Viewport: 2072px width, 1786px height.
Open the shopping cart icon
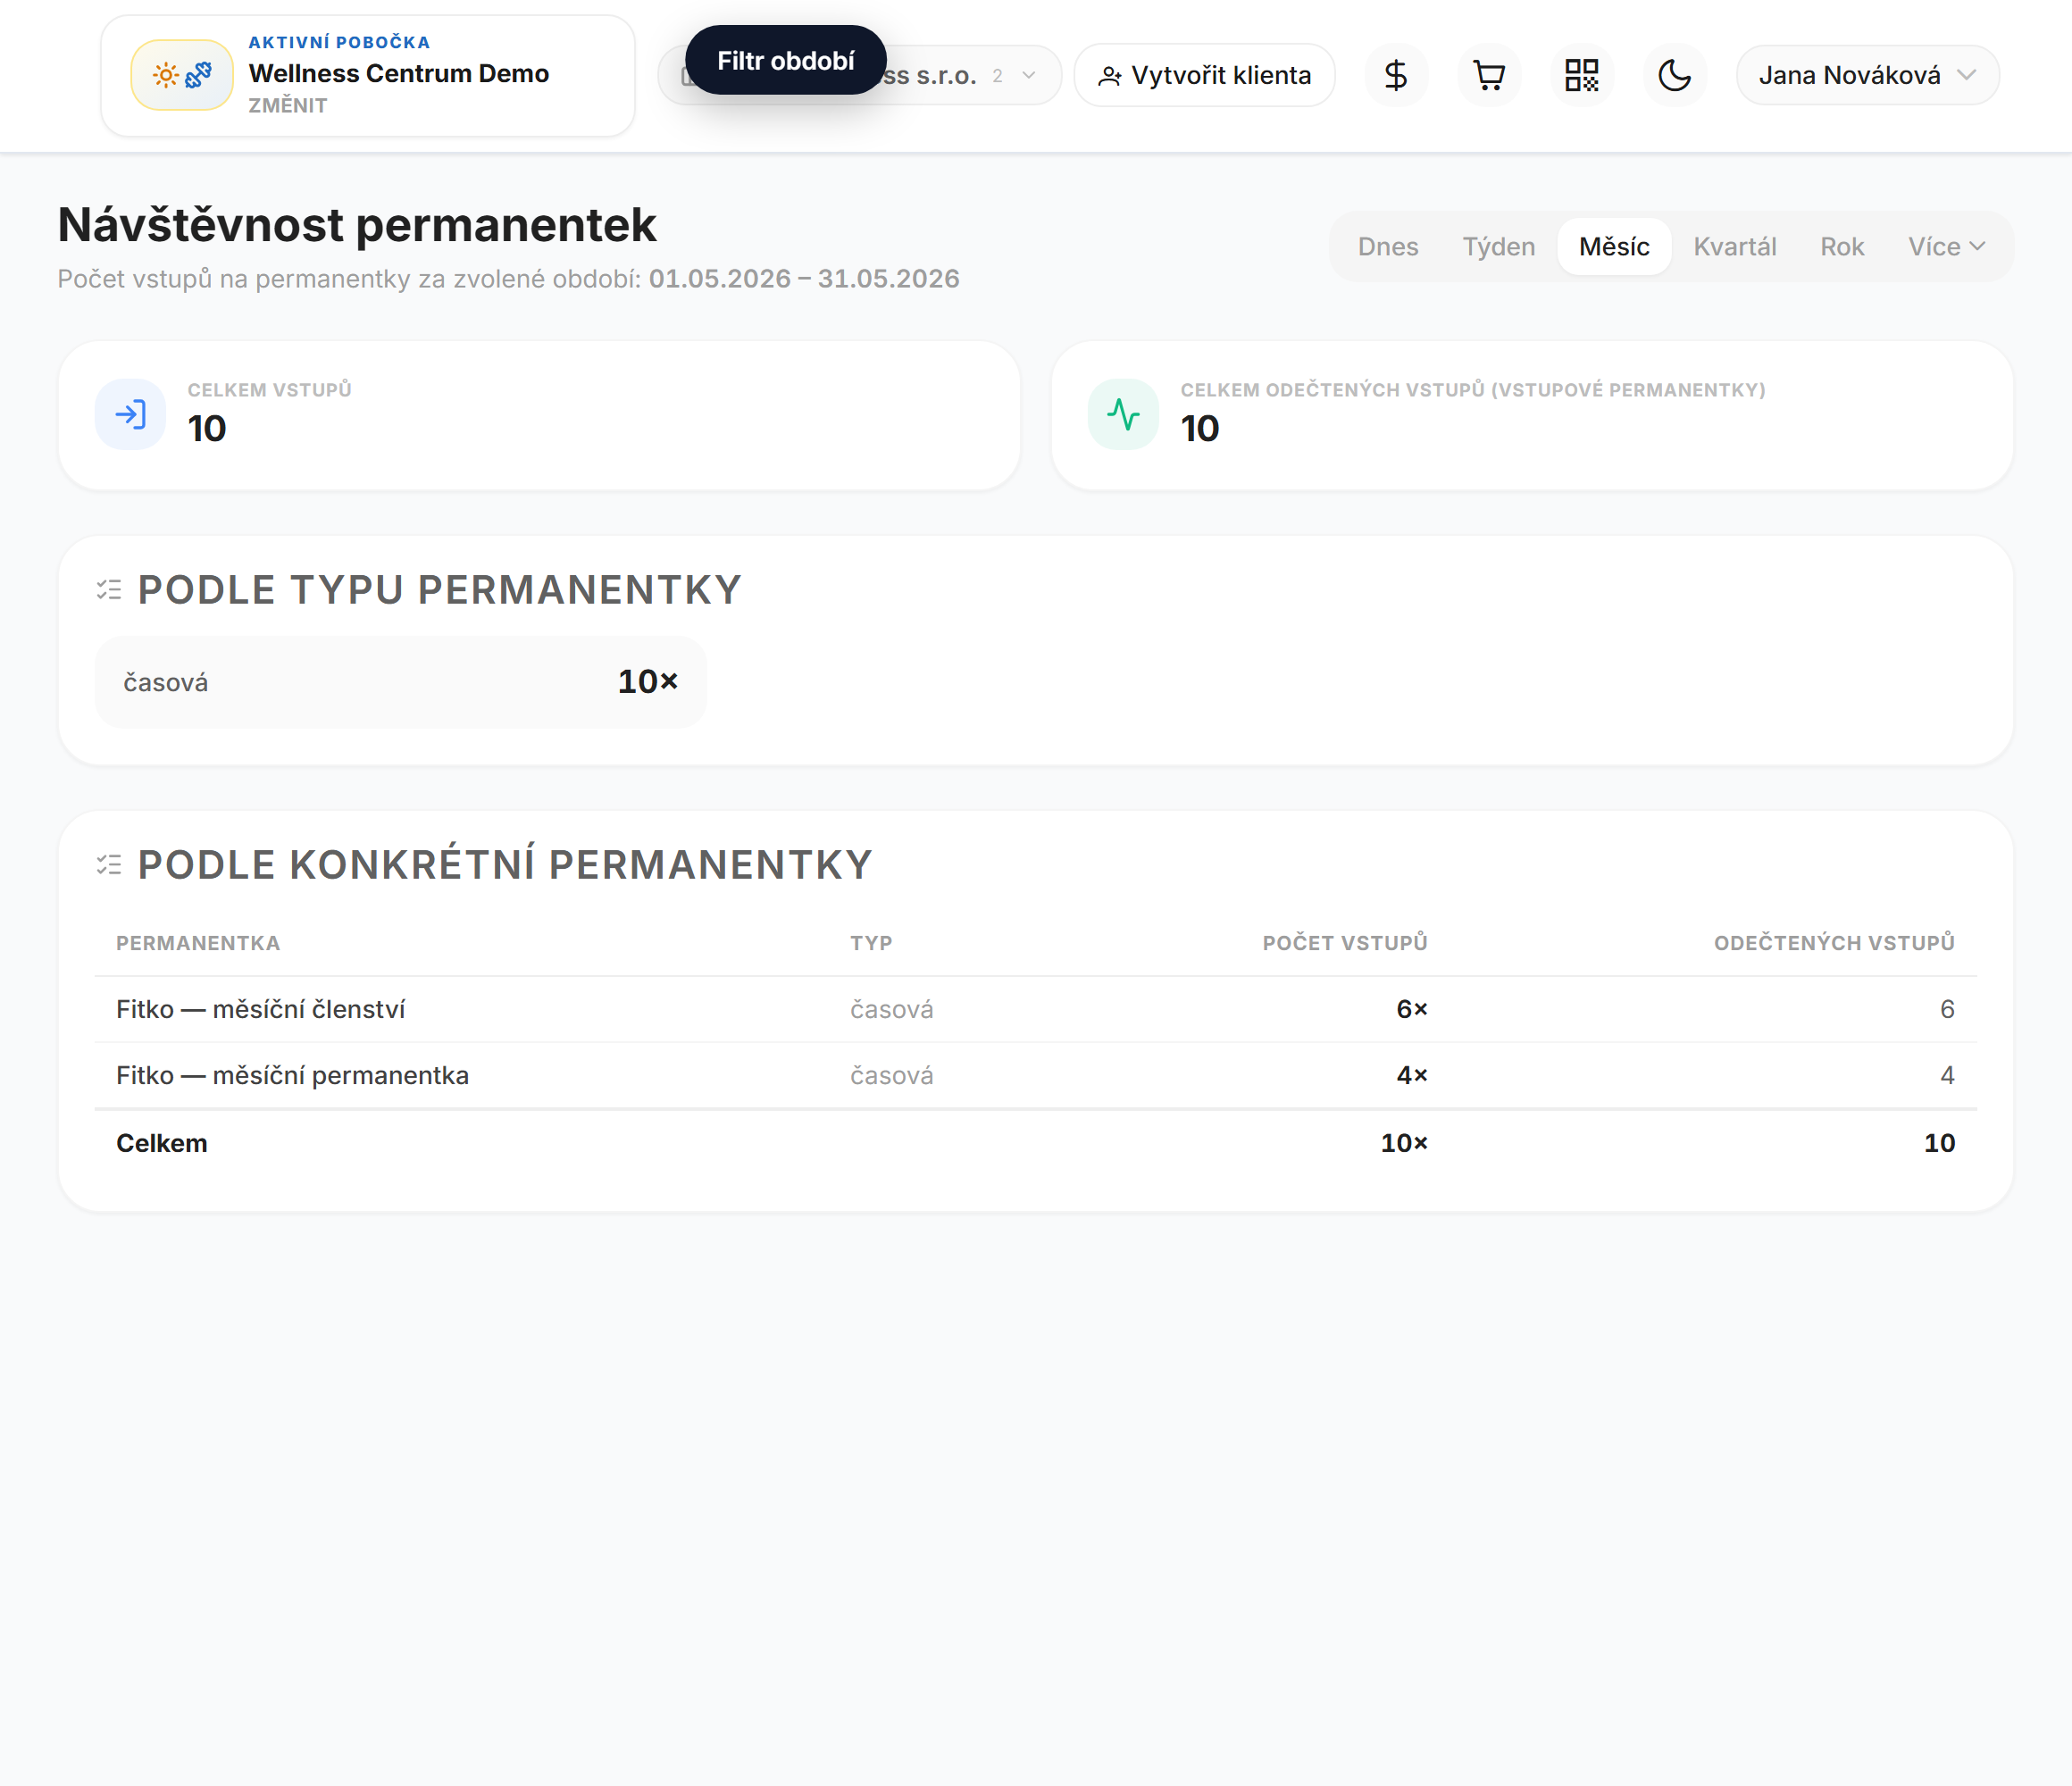[x=1489, y=75]
